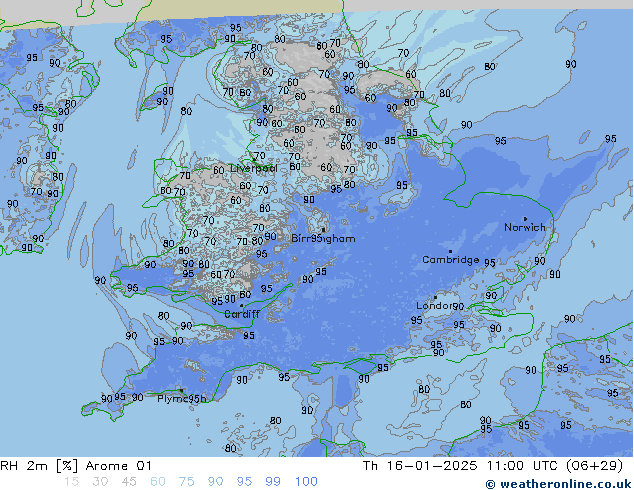The width and height of the screenshot is (634, 490).
Task: Click the run offset '(06+29)'
Action: [x=594, y=466]
